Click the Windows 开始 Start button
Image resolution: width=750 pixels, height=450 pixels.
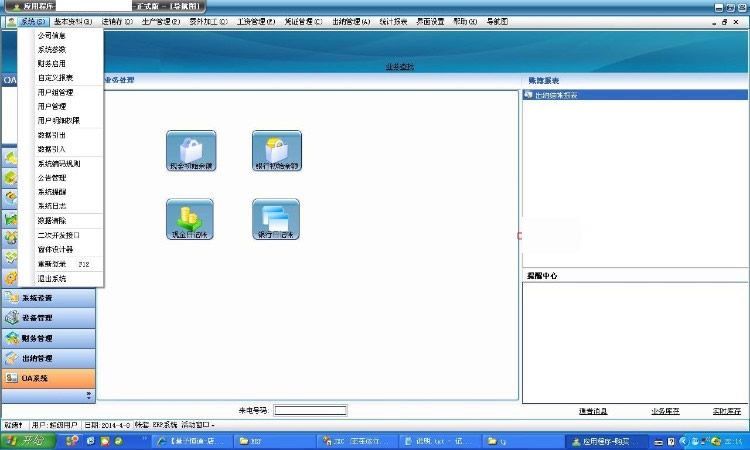pos(28,441)
